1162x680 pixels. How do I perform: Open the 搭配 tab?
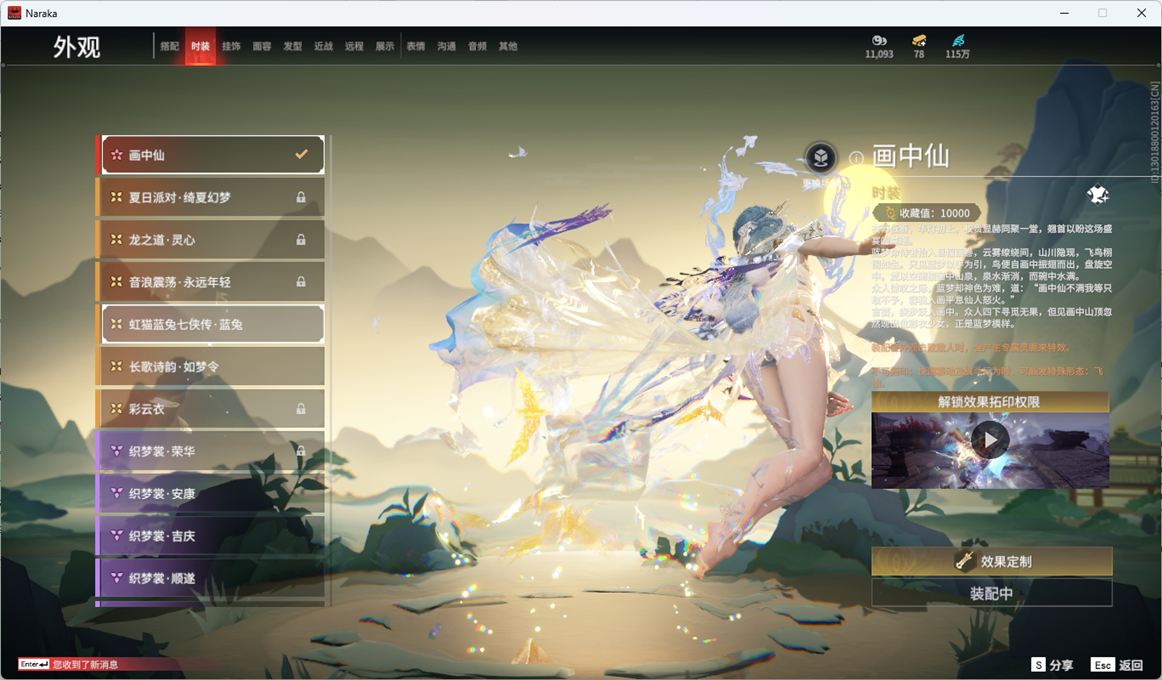point(170,46)
